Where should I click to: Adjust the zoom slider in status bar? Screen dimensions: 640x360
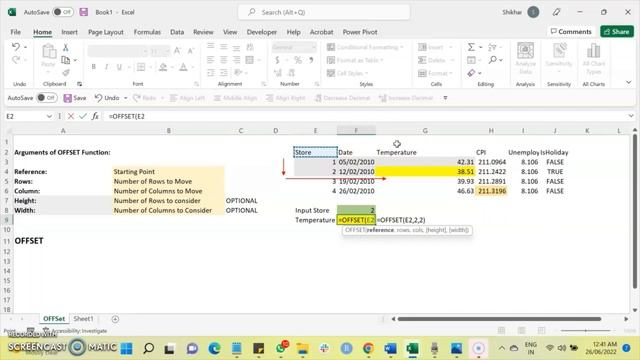585,330
